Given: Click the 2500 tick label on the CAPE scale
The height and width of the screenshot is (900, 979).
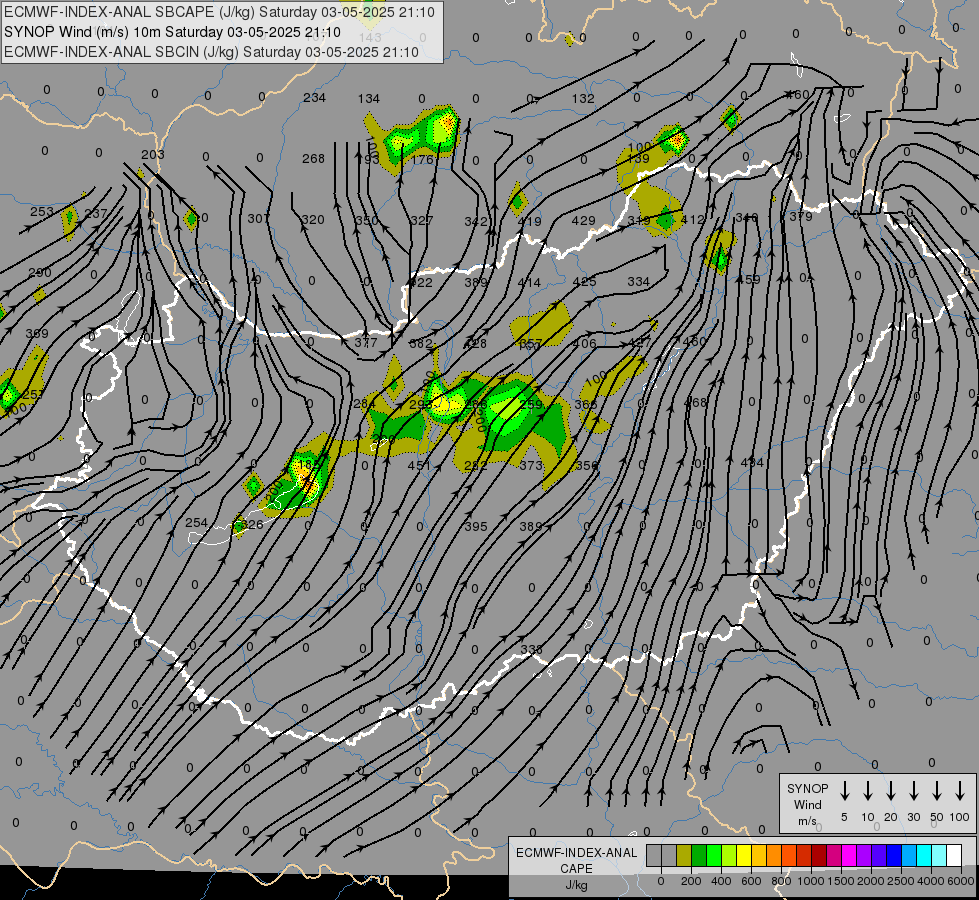Looking at the screenshot, I should (x=900, y=881).
